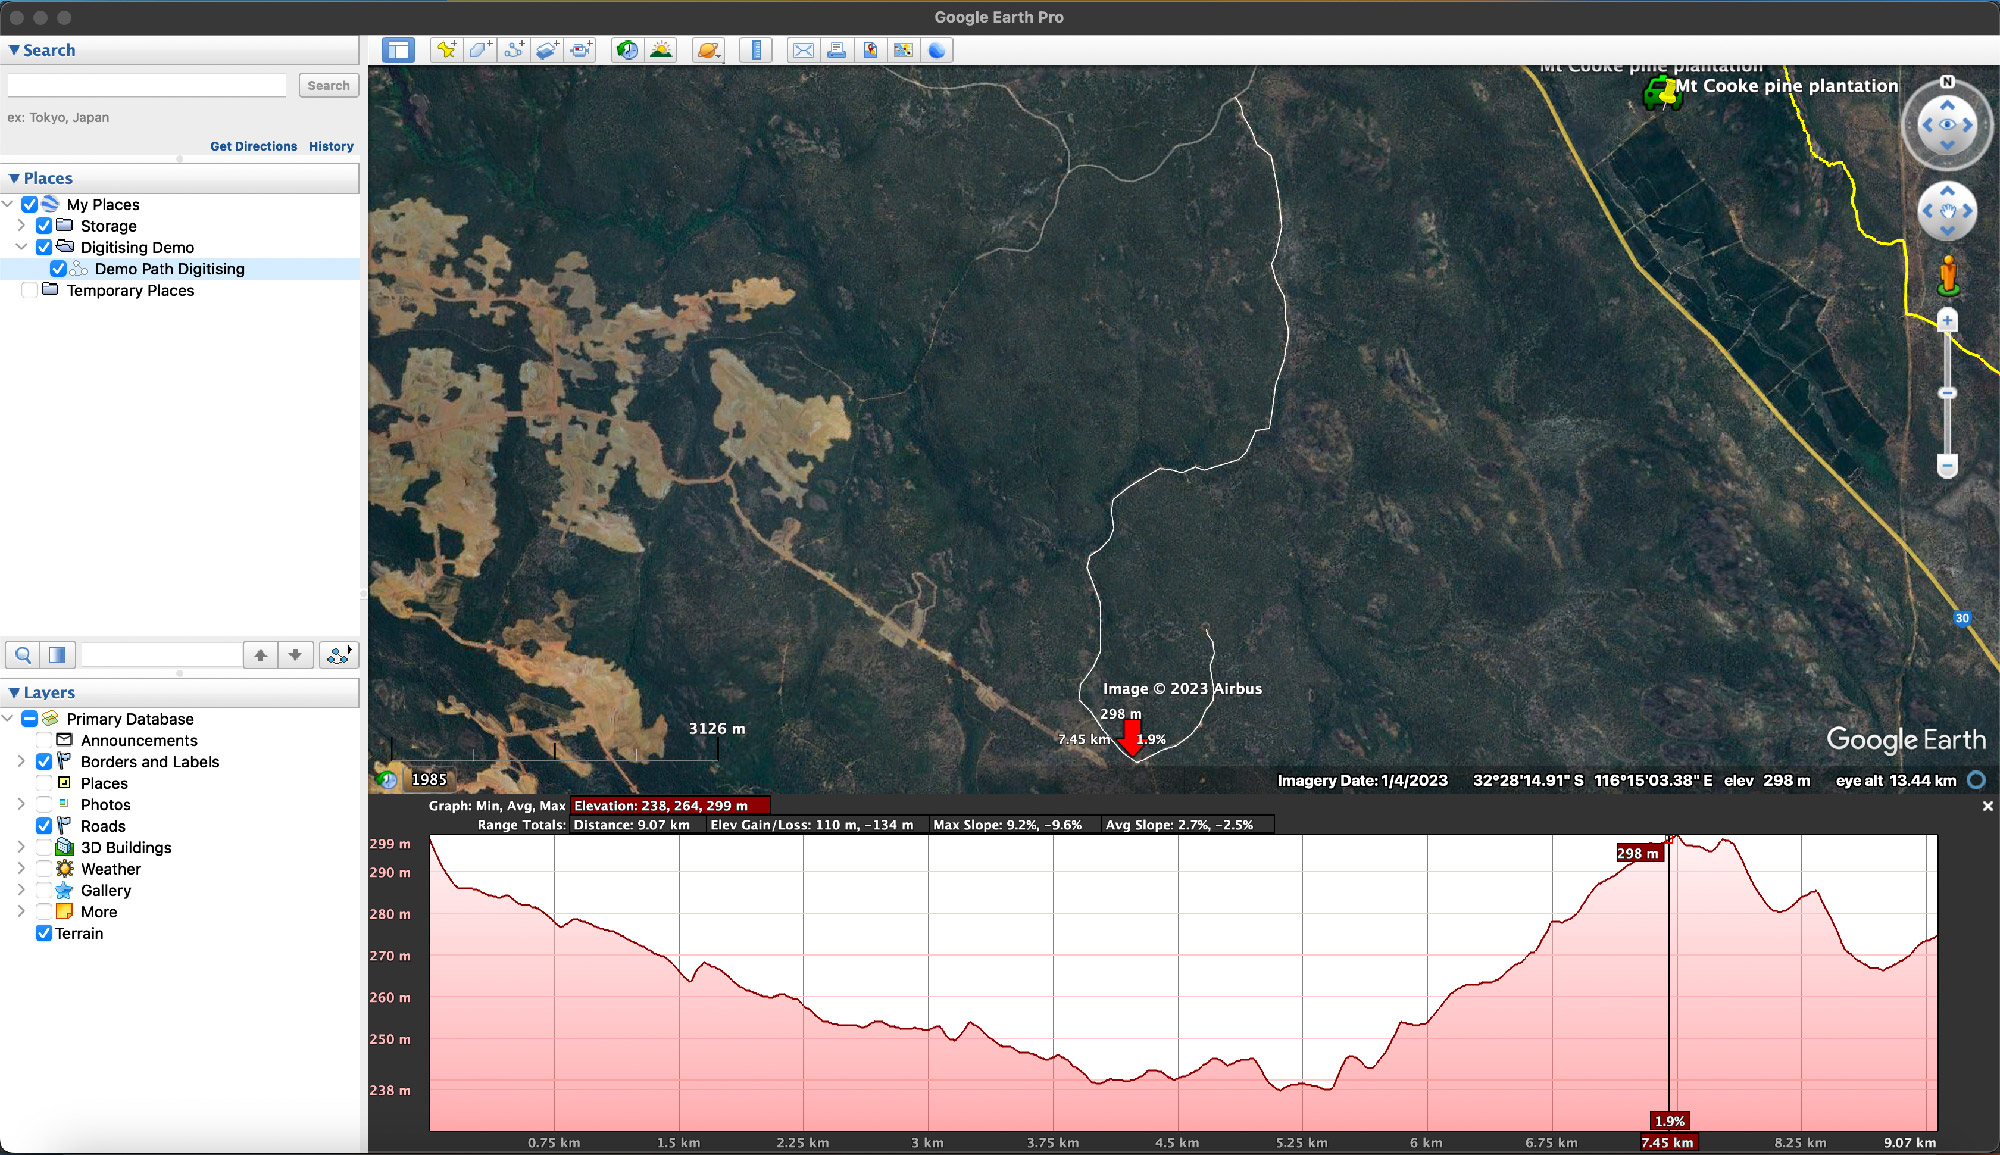Click View in Google Maps icon
This screenshot has width=2000, height=1155.
(x=903, y=50)
